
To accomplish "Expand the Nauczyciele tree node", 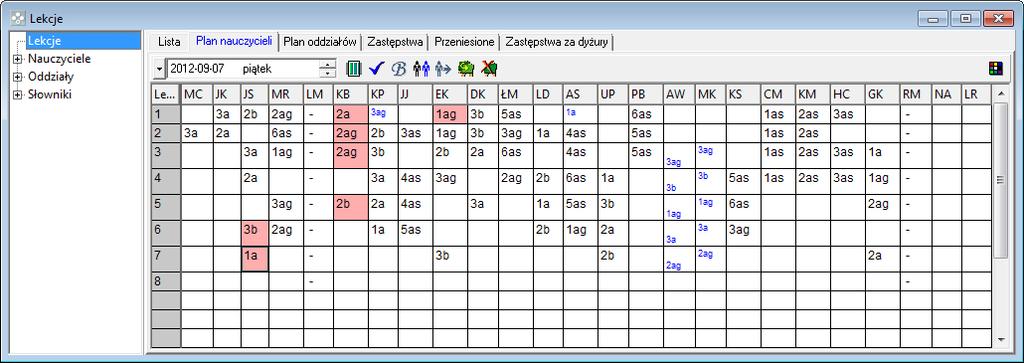I will (x=18, y=59).
